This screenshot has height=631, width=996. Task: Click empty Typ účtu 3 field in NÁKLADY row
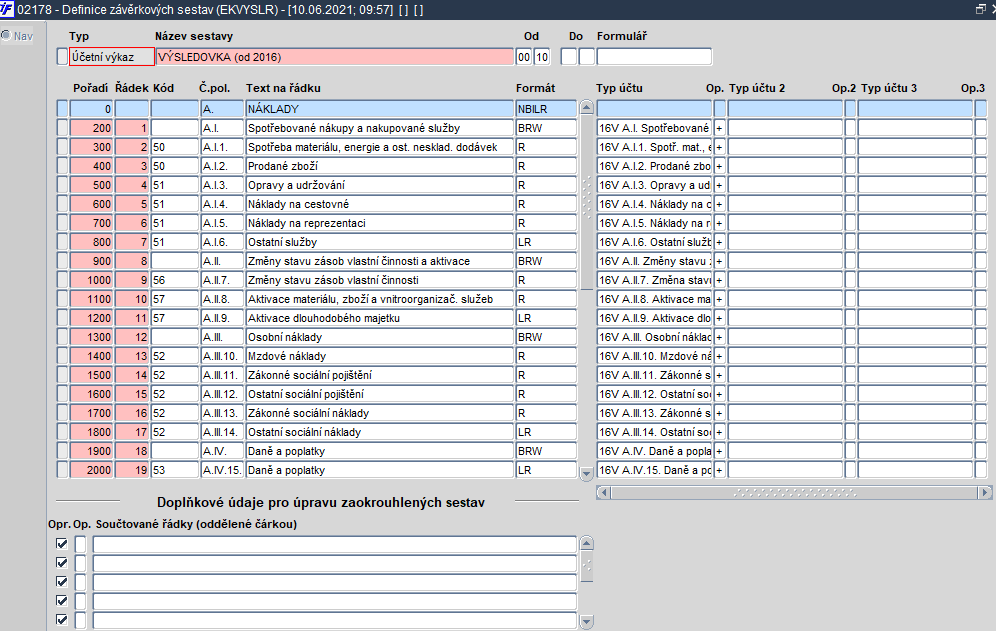coord(915,109)
